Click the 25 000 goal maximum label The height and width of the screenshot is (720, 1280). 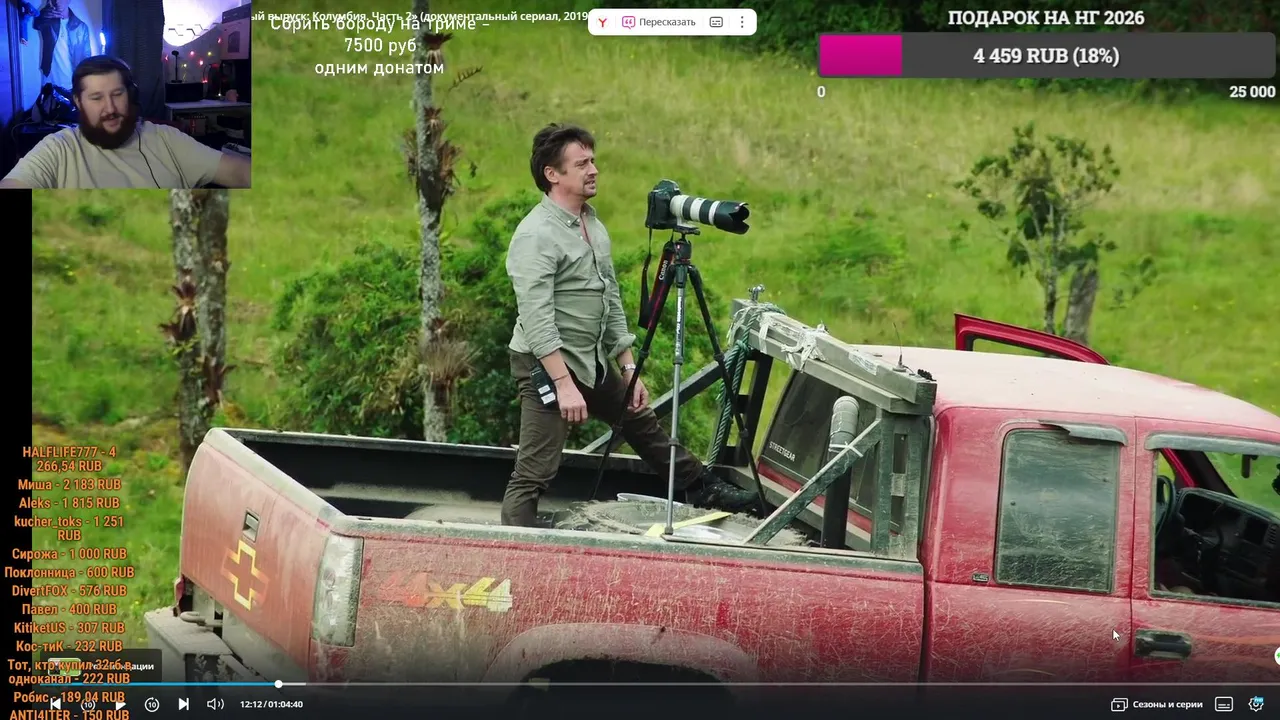click(1252, 92)
